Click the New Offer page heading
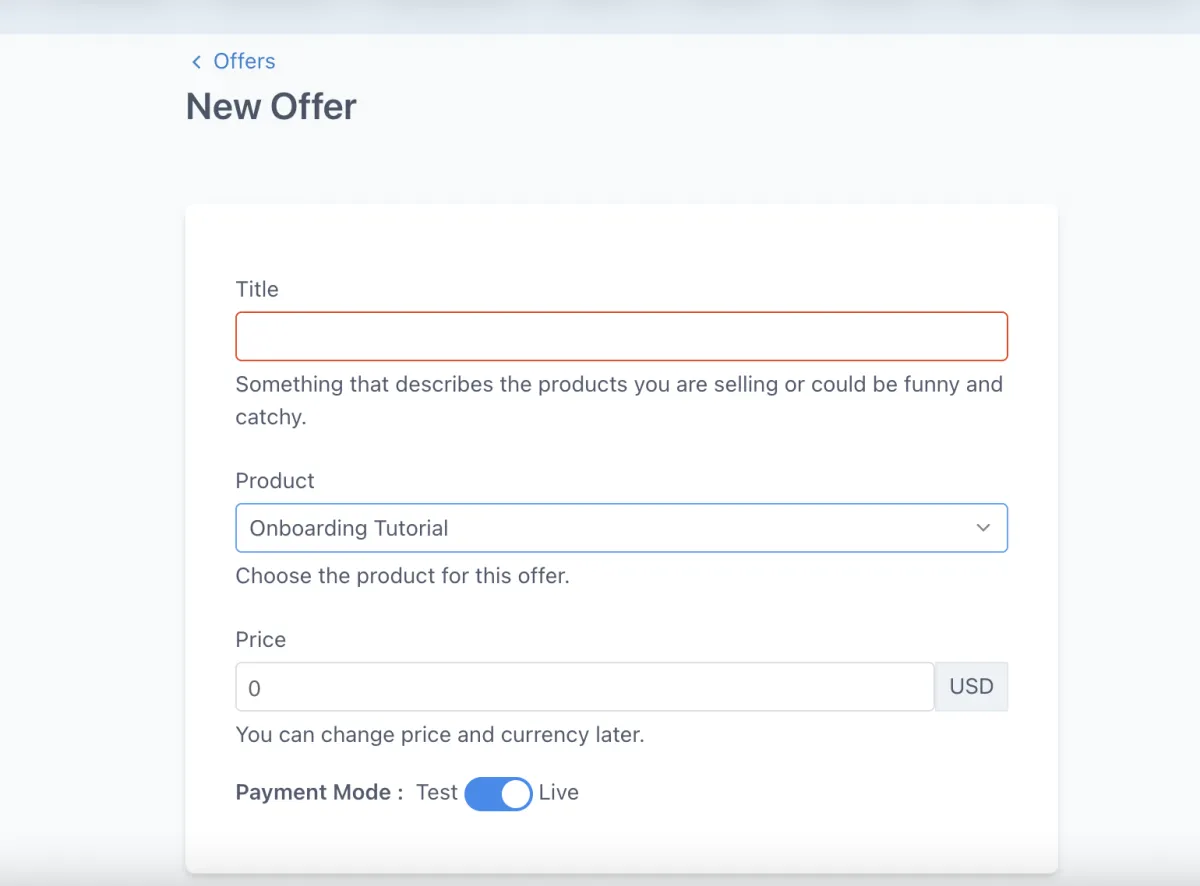Viewport: 1200px width, 886px height. 271,107
